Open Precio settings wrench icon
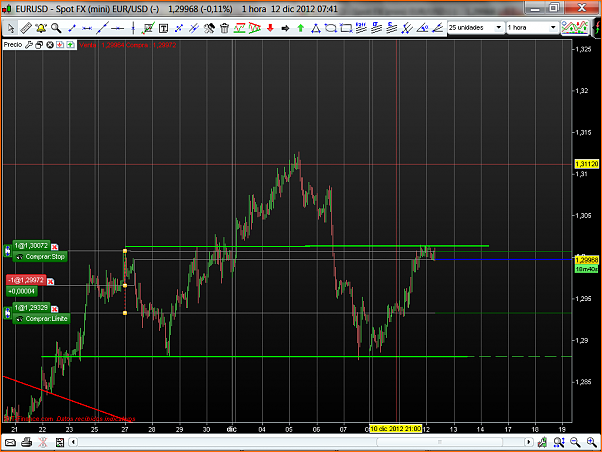The image size is (602, 452). [x=29, y=45]
